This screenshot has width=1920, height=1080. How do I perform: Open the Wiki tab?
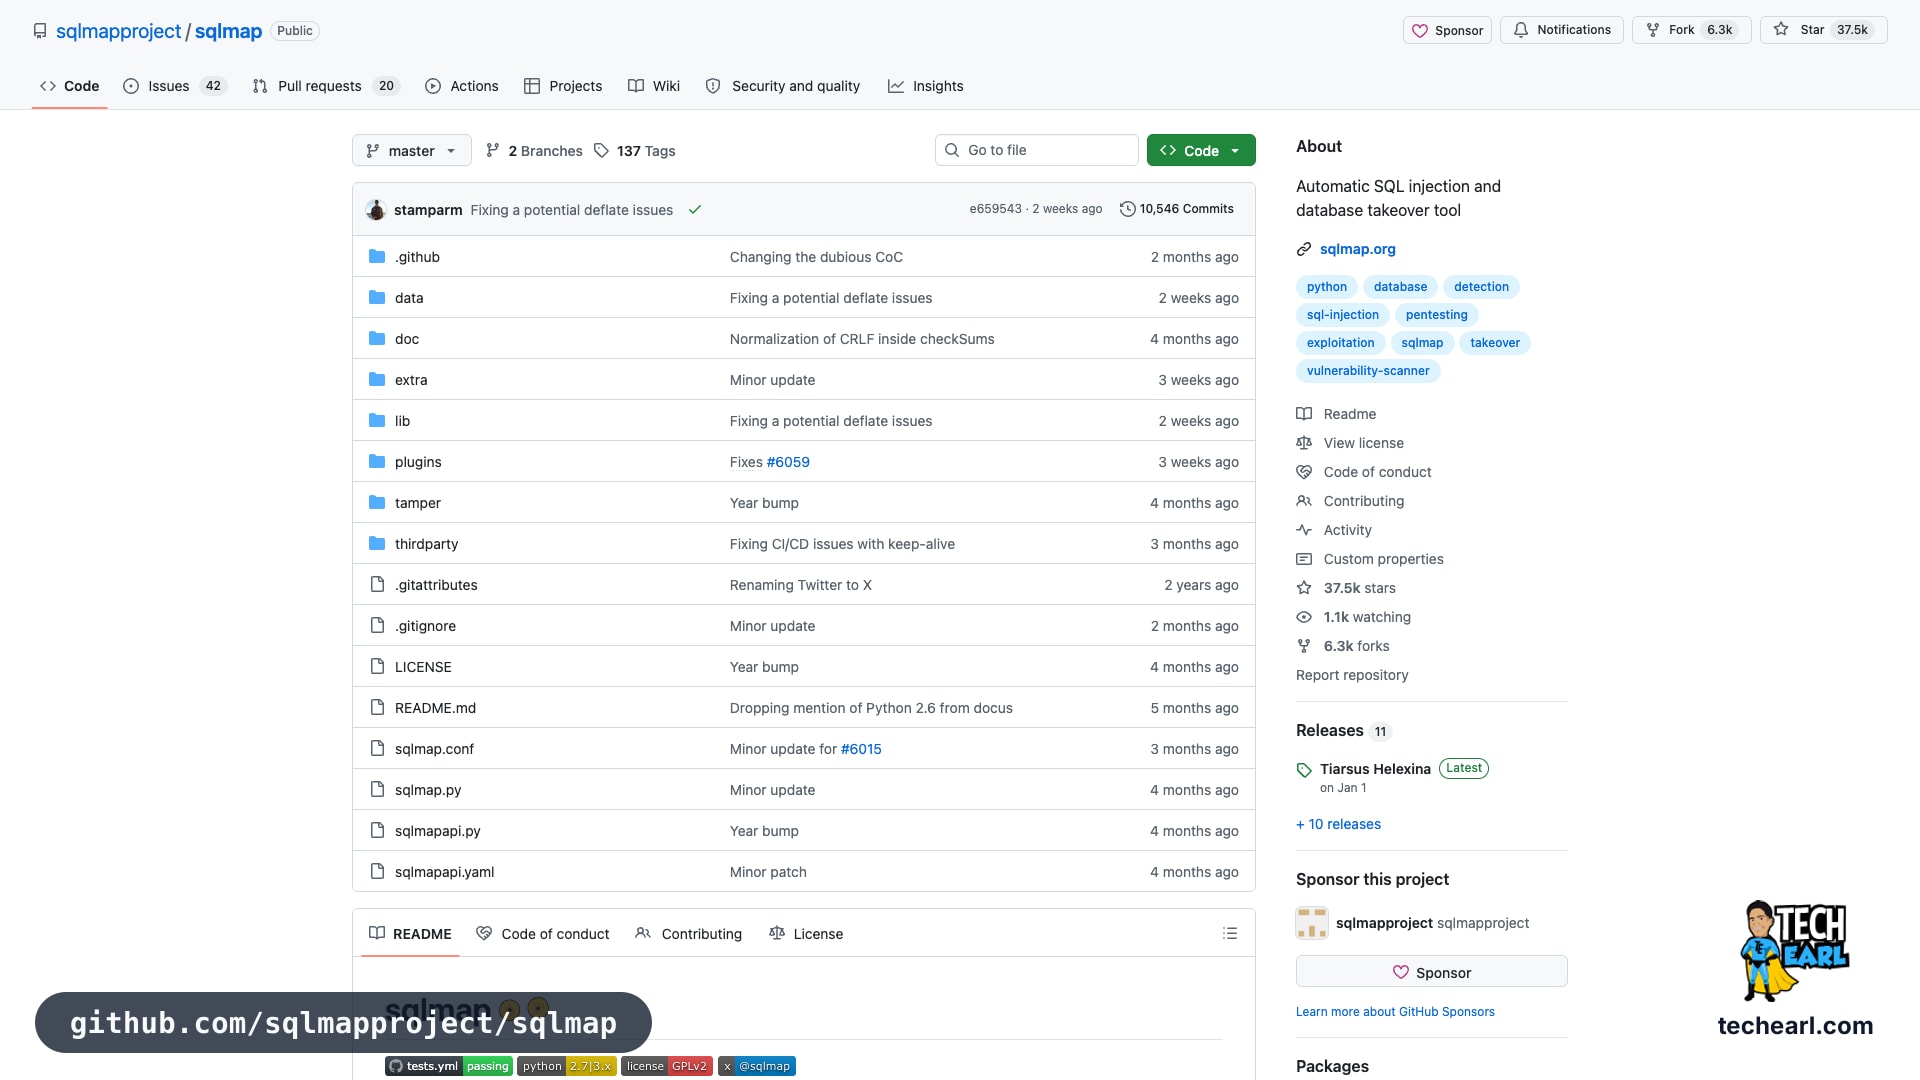pos(654,86)
